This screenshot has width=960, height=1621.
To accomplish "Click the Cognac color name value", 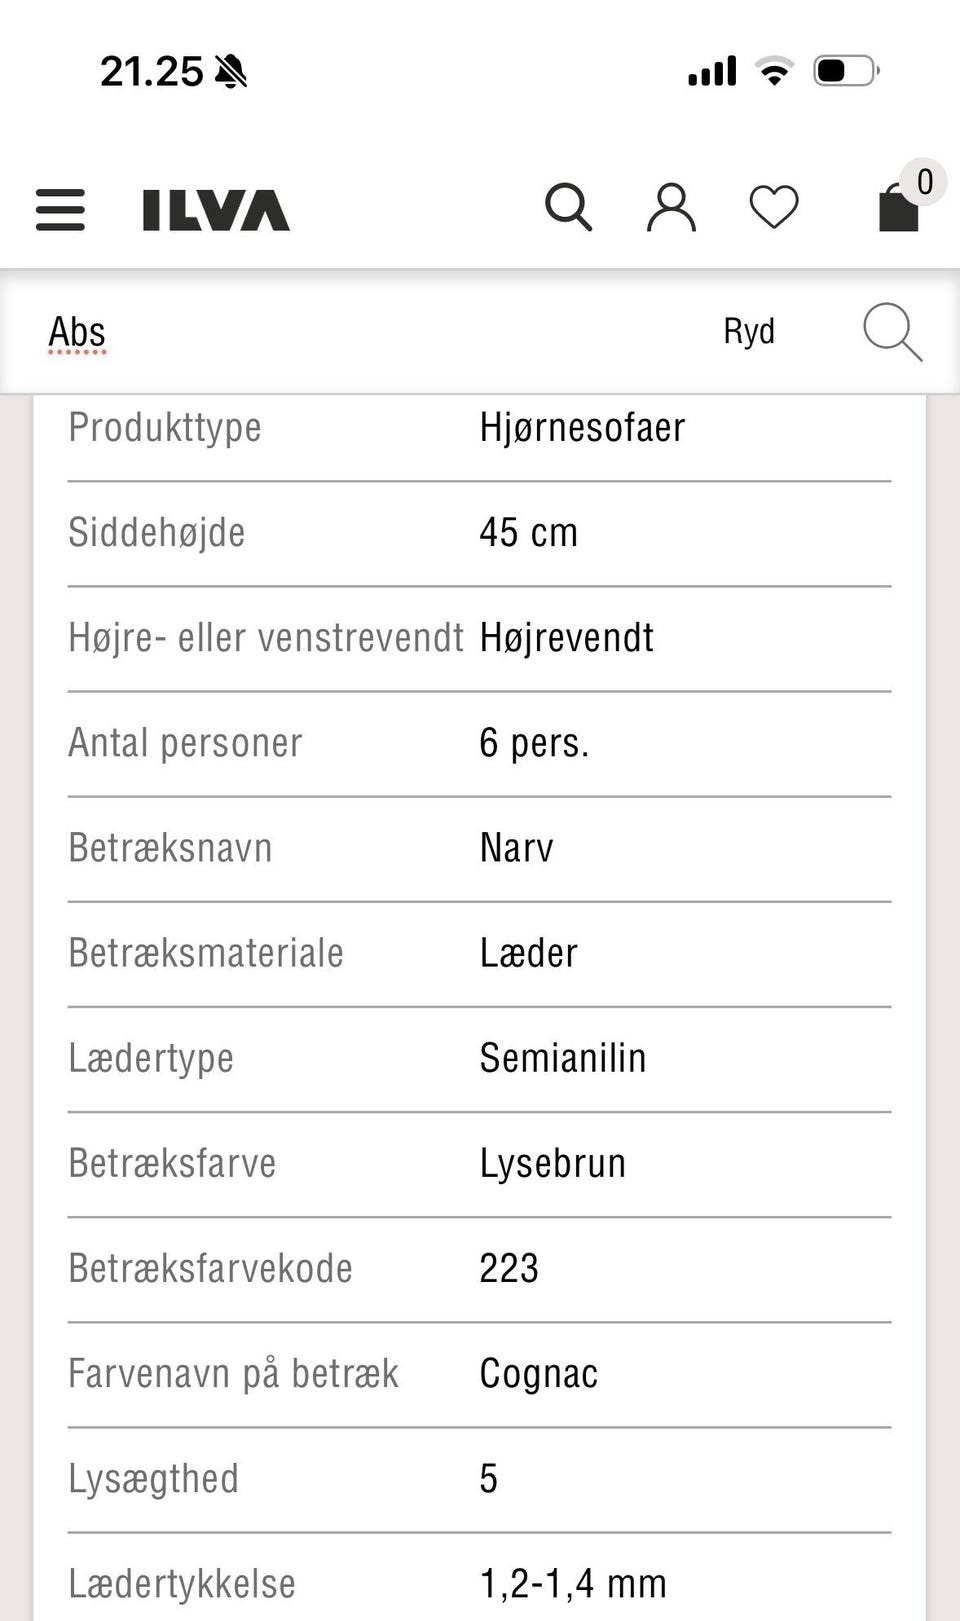I will coord(538,1373).
